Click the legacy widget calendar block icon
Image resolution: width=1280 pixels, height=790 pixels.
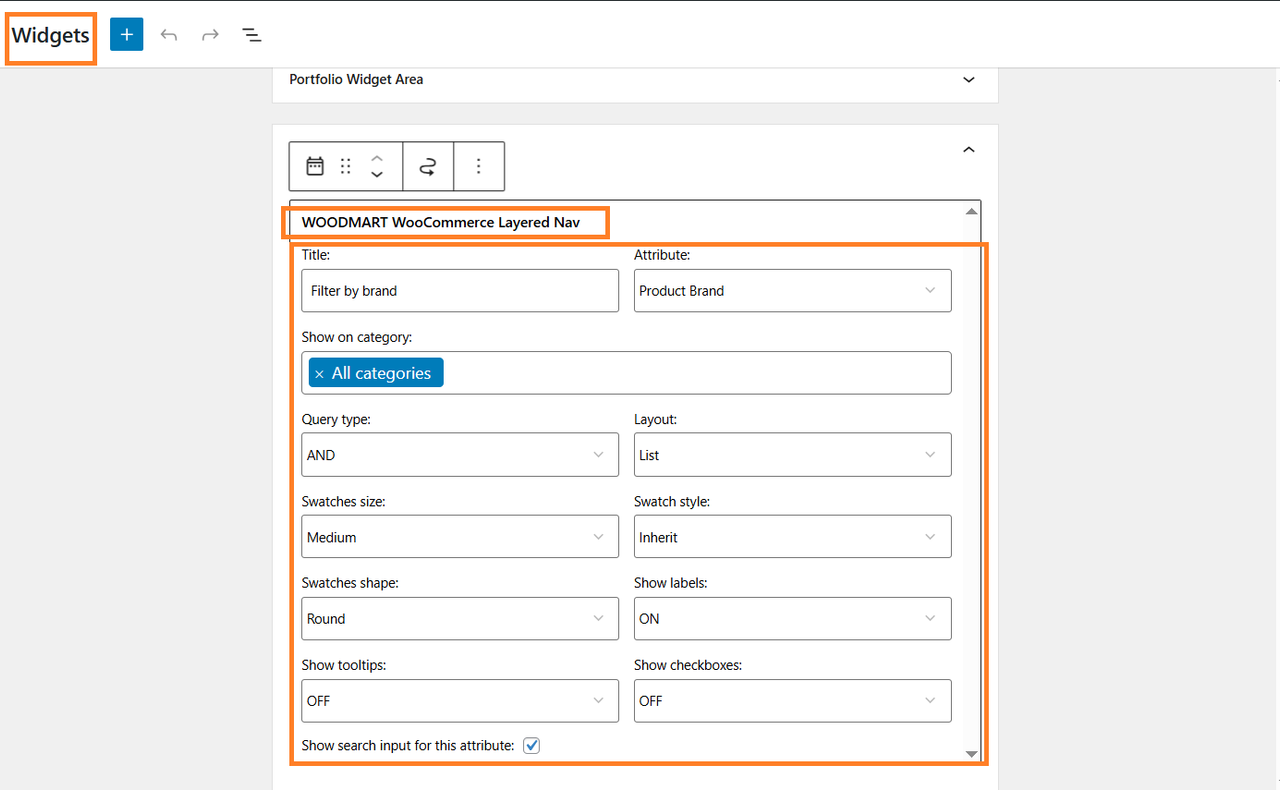pos(315,166)
